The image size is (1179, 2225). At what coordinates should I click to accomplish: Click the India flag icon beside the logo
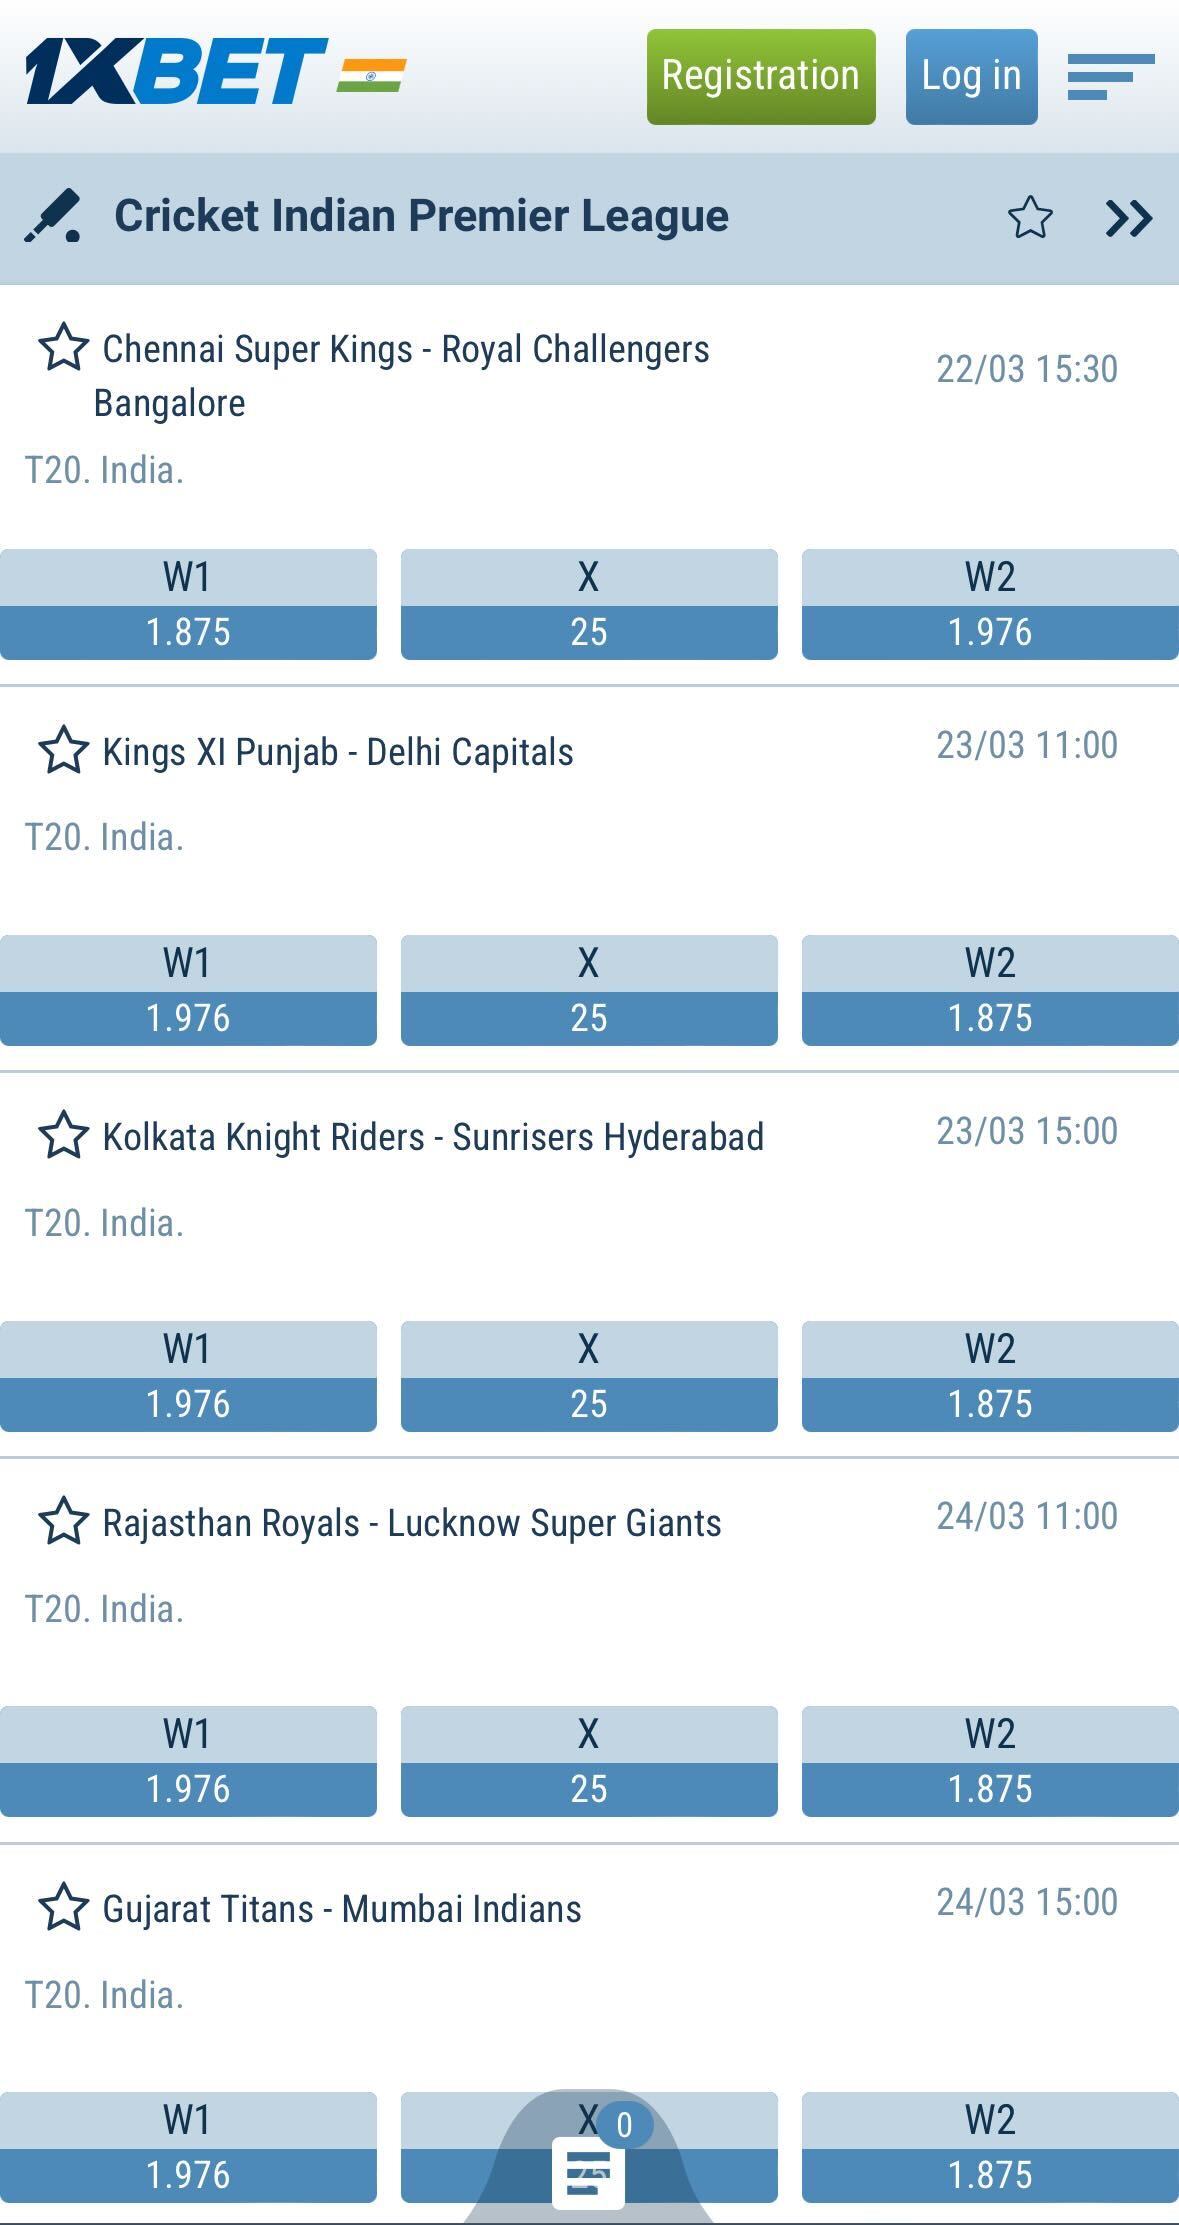[x=371, y=73]
